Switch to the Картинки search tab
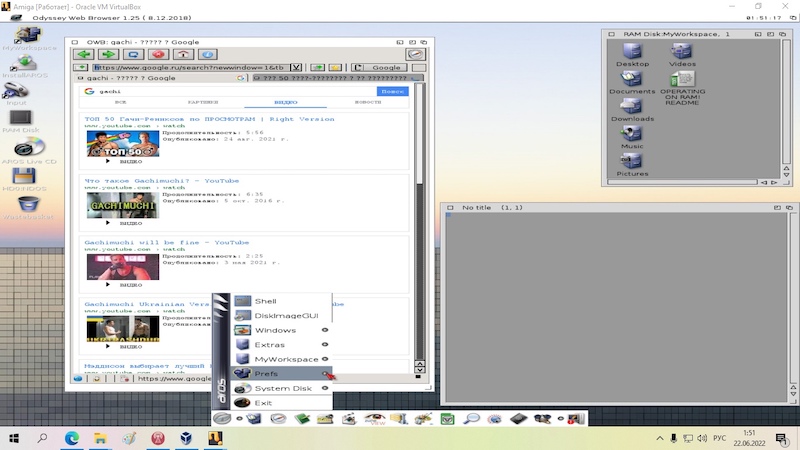The image size is (800, 450). coord(203,102)
